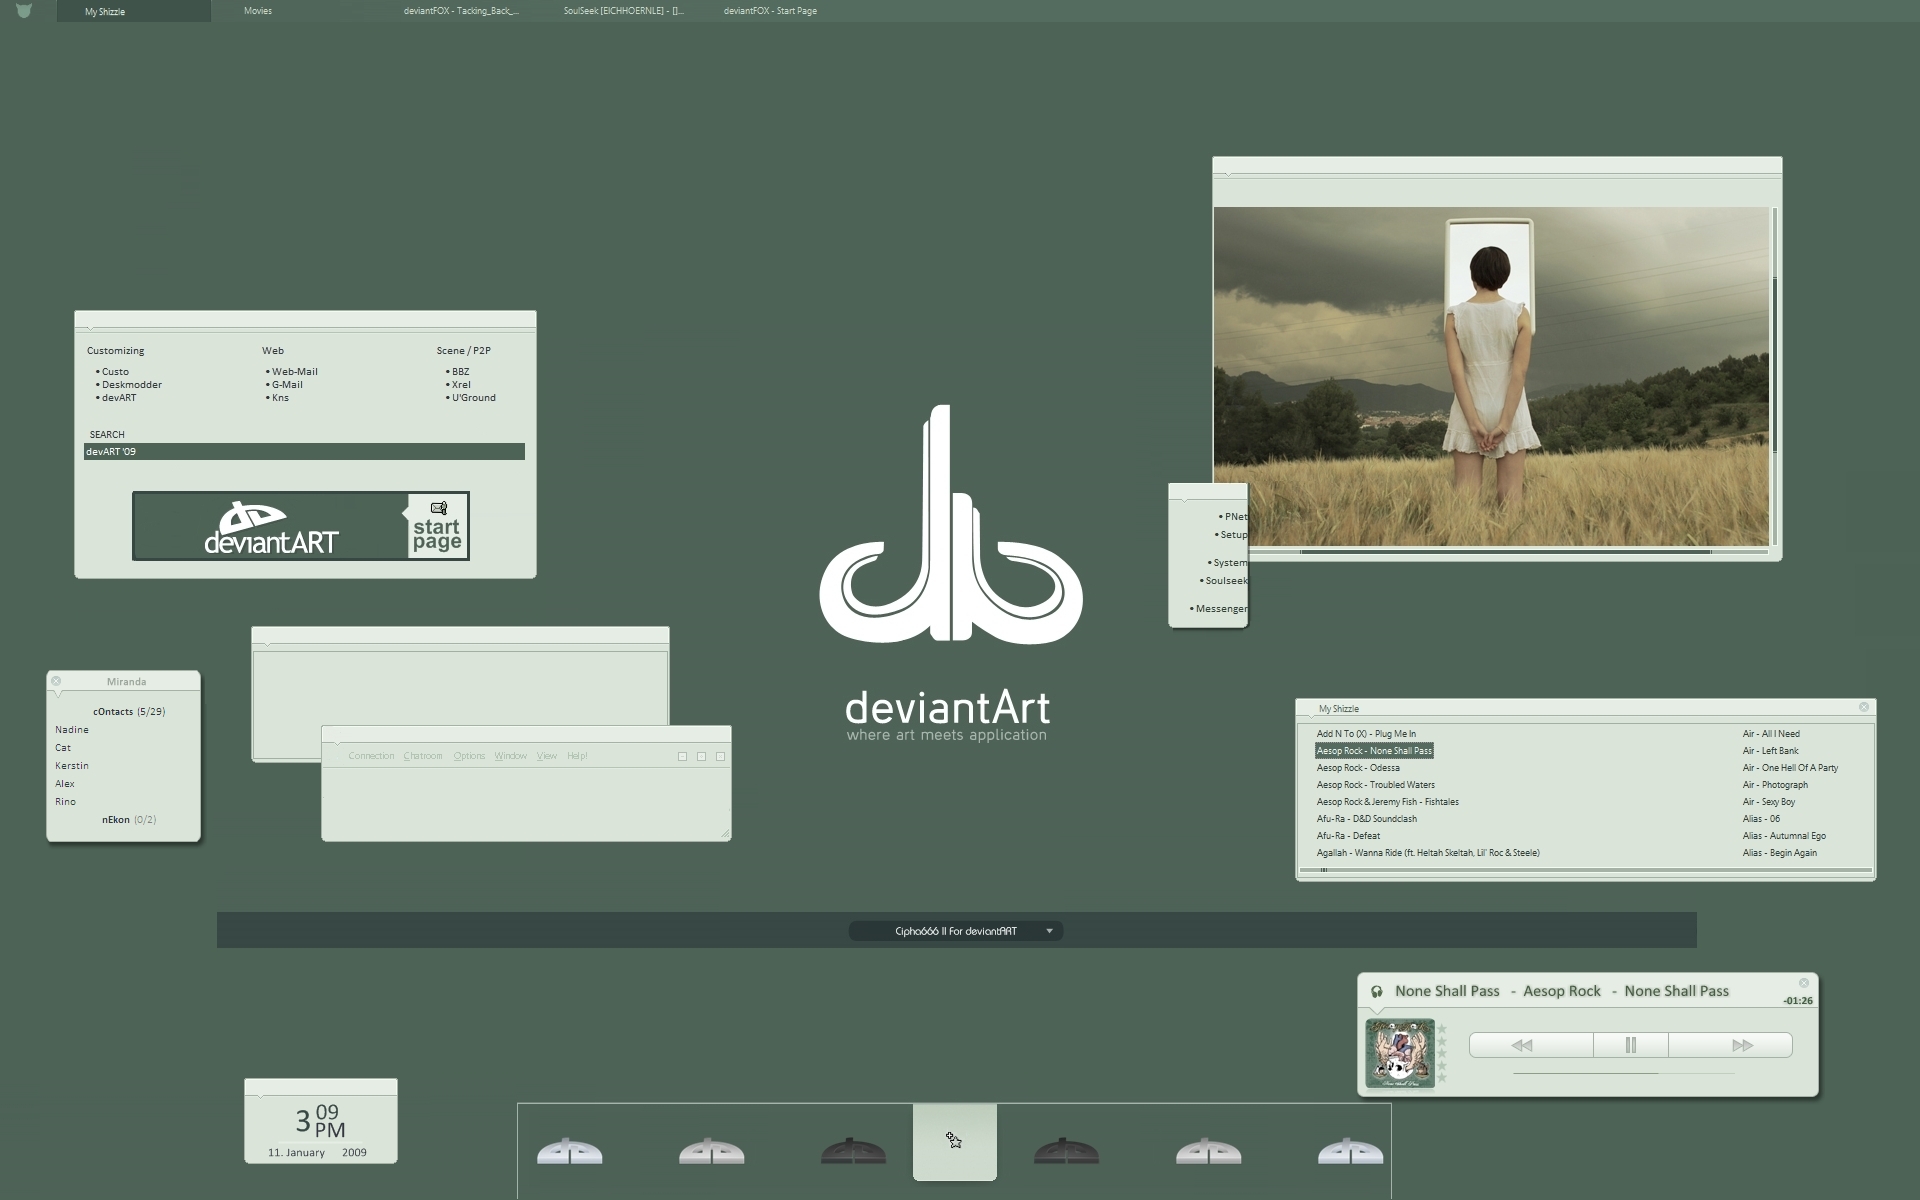1920x1200 pixels.
Task: Launch PNet from the side launcher
Action: pyautogui.click(x=1235, y=517)
